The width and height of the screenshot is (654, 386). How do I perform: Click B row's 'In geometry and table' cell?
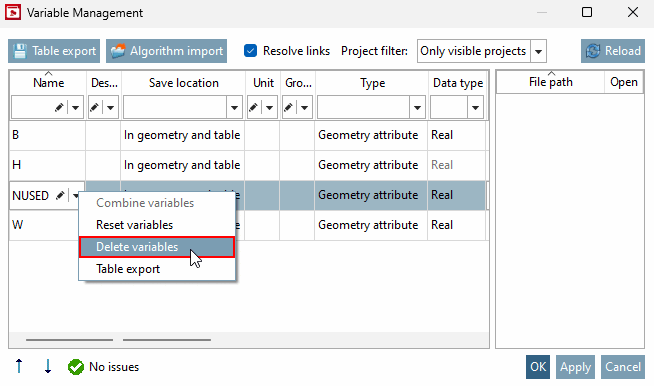(182, 135)
